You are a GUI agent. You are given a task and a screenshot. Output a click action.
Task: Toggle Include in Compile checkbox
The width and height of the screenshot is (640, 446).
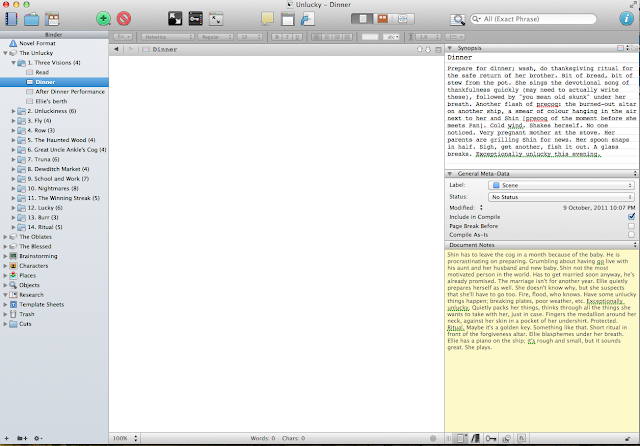click(631, 217)
